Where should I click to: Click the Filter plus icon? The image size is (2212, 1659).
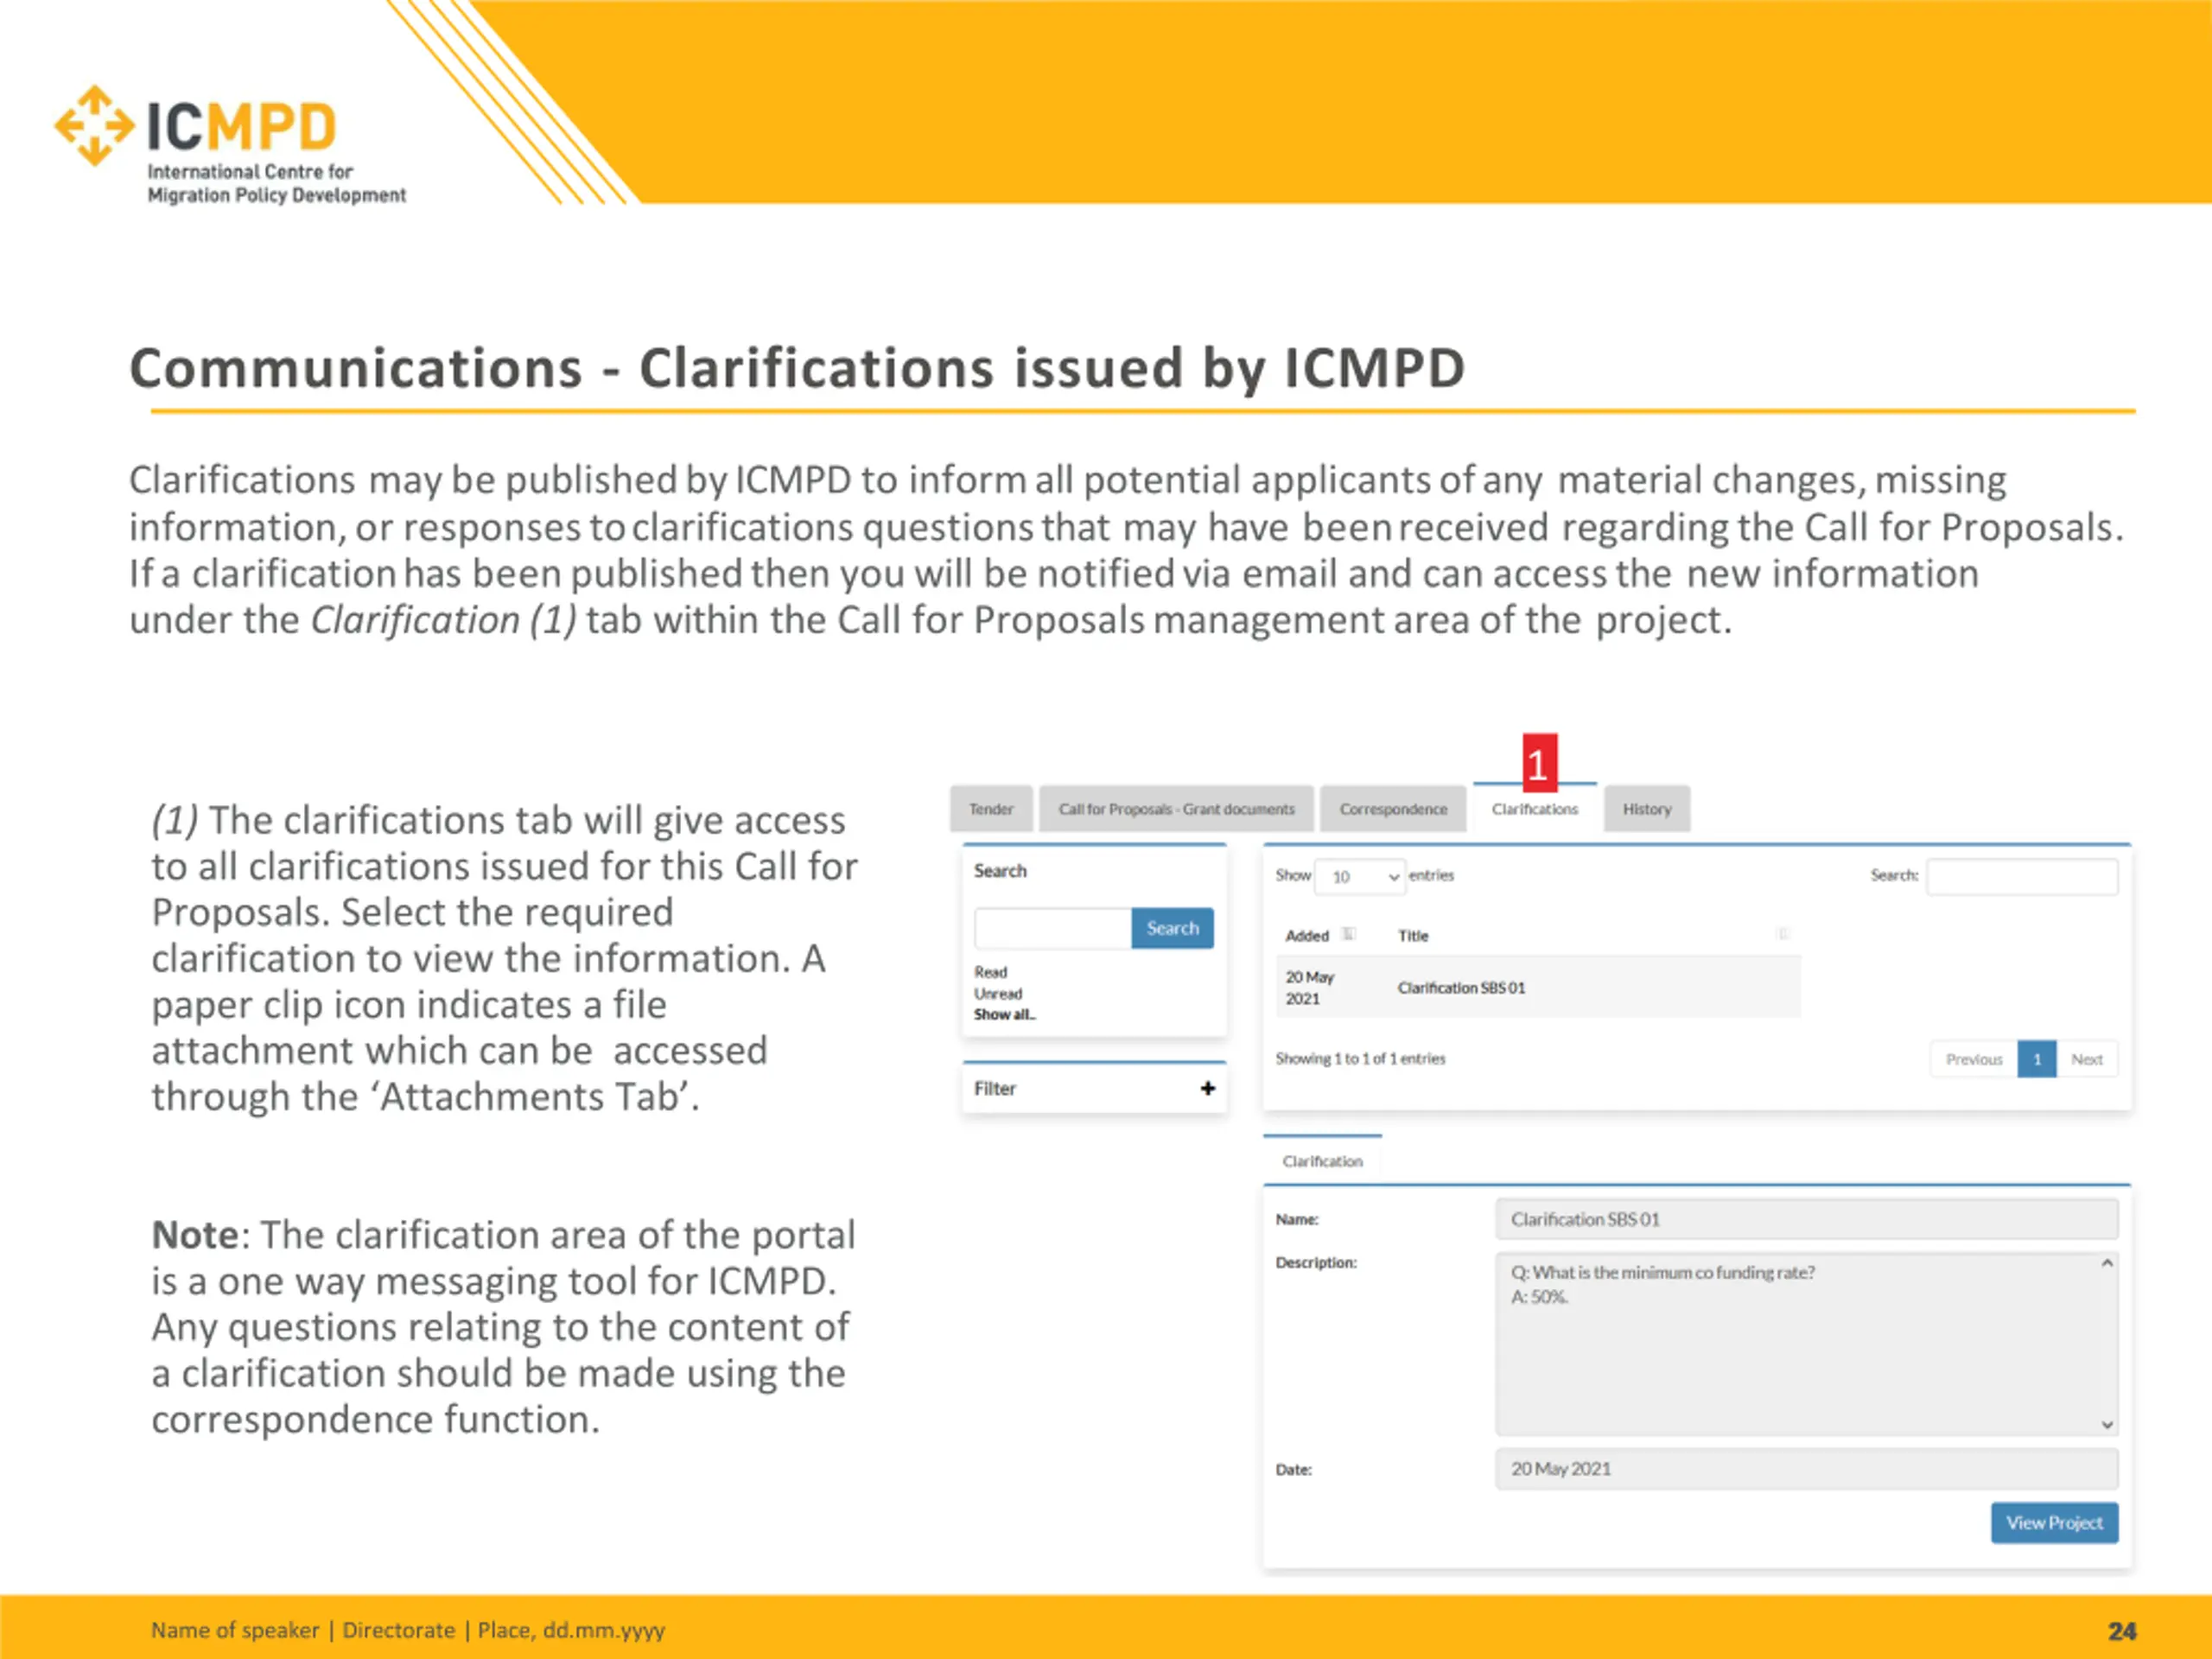[x=1207, y=1088]
